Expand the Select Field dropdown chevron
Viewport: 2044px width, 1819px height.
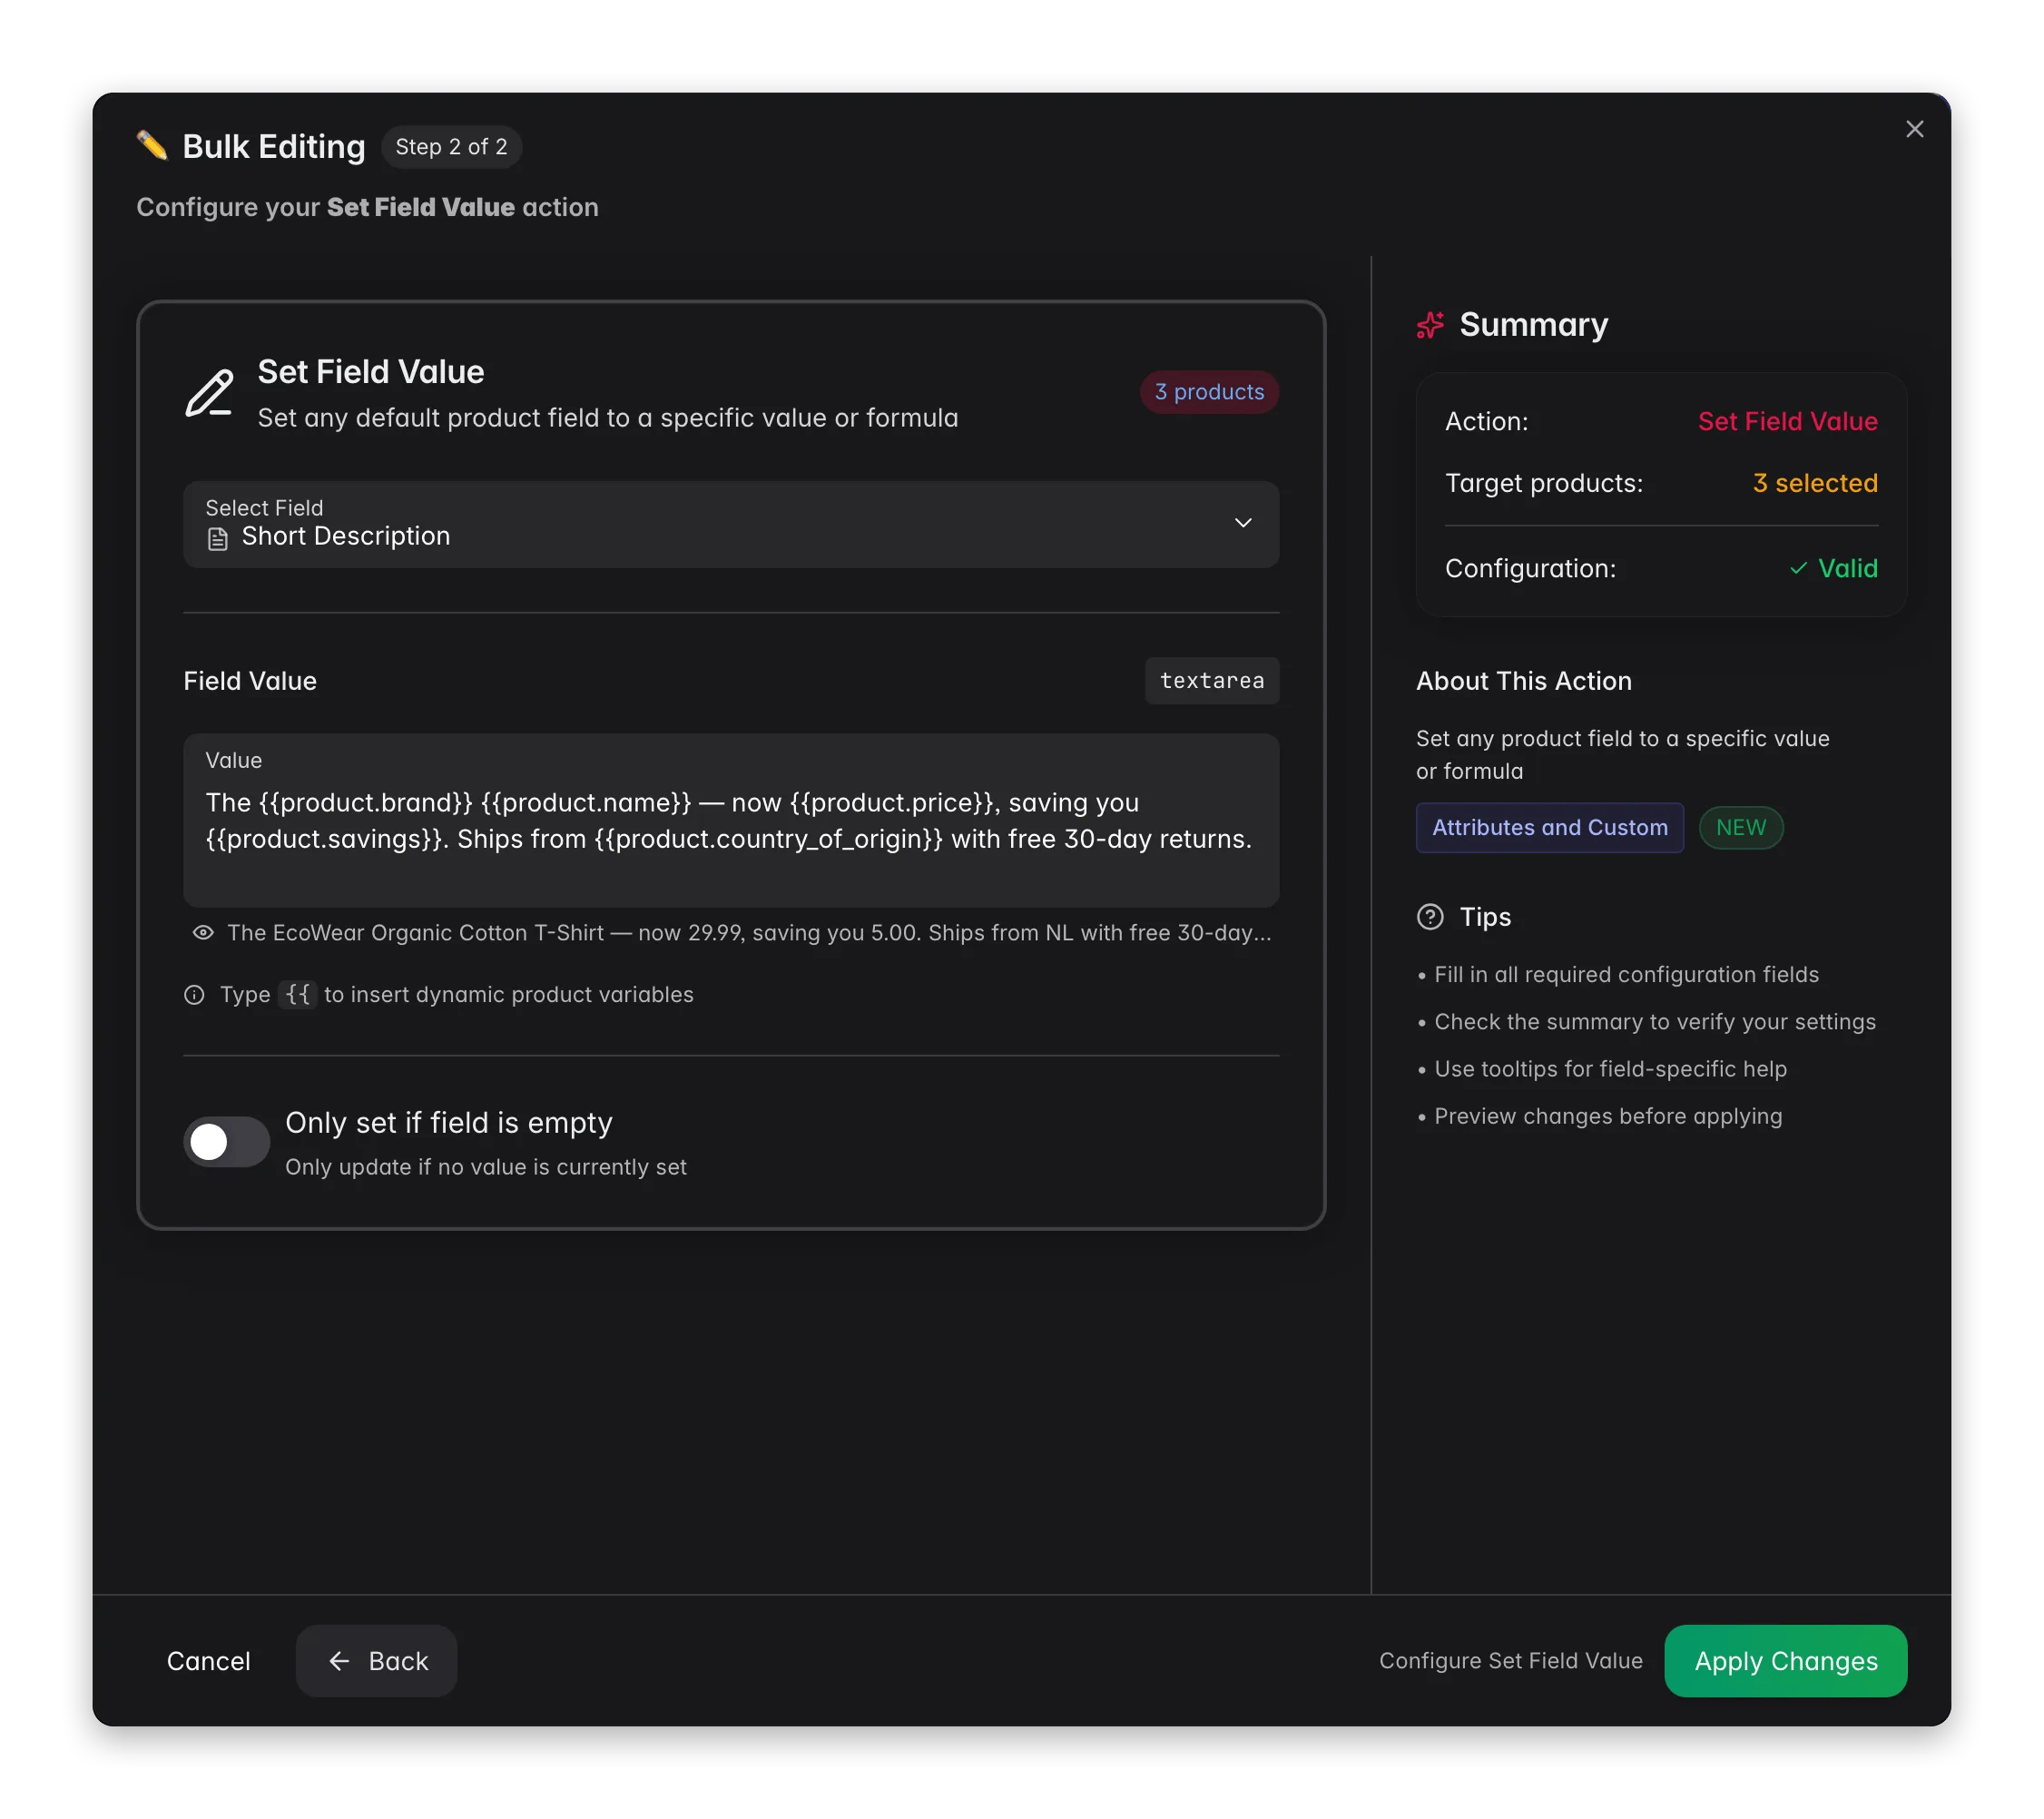[1243, 523]
